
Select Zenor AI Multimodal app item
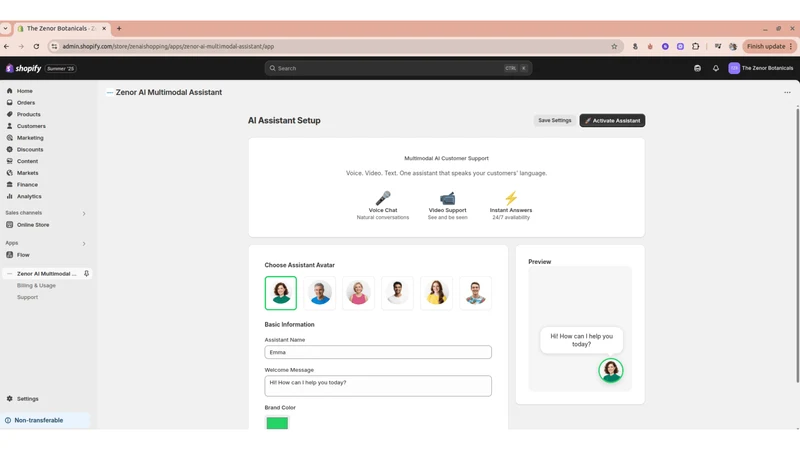tap(45, 273)
